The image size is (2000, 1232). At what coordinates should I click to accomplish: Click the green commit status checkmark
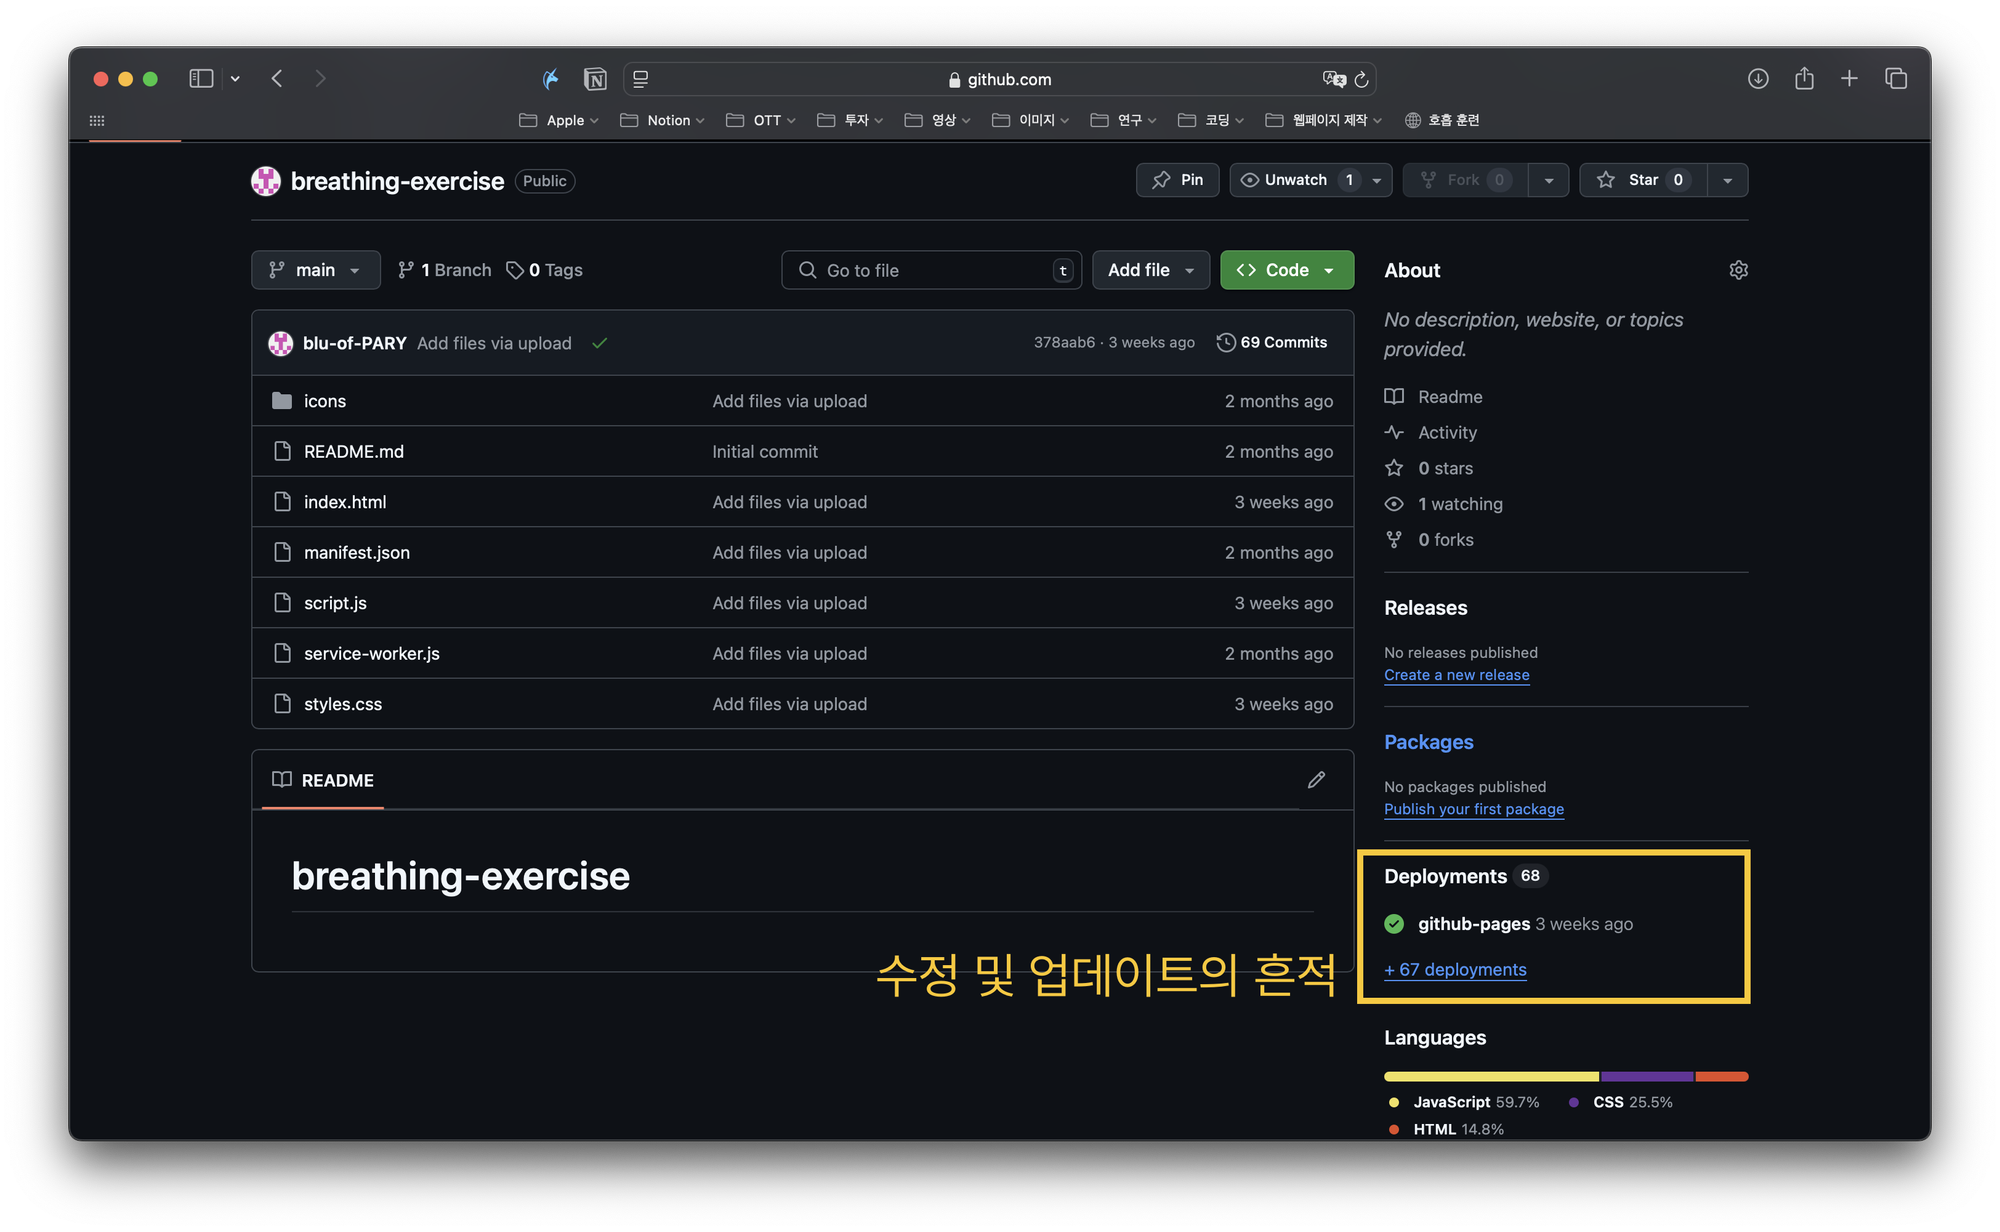(599, 343)
